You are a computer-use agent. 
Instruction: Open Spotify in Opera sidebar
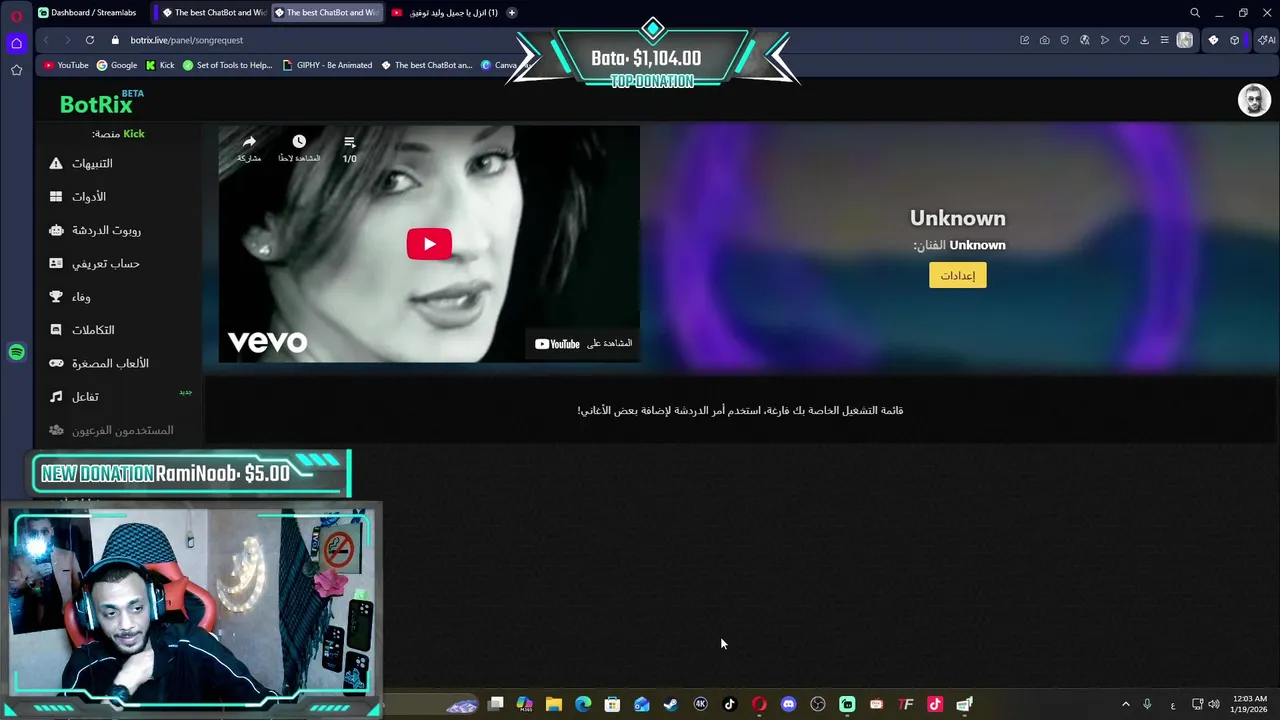(x=16, y=352)
